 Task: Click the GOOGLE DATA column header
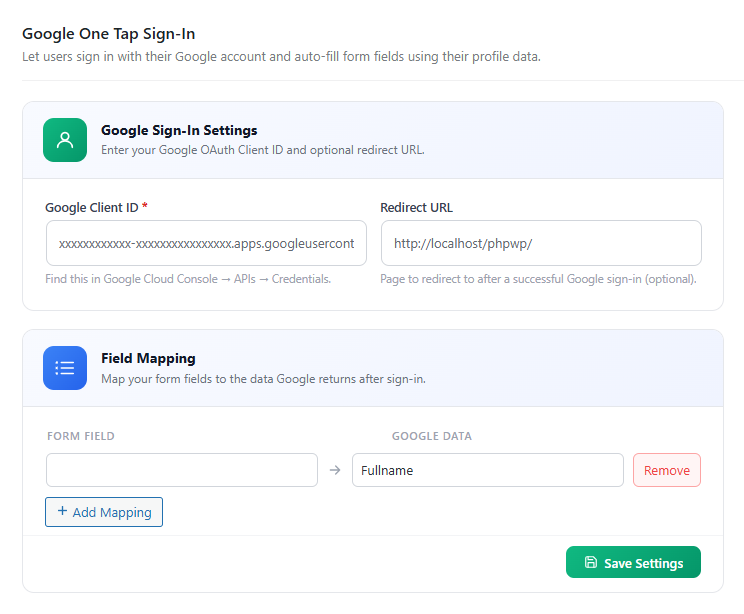point(432,436)
